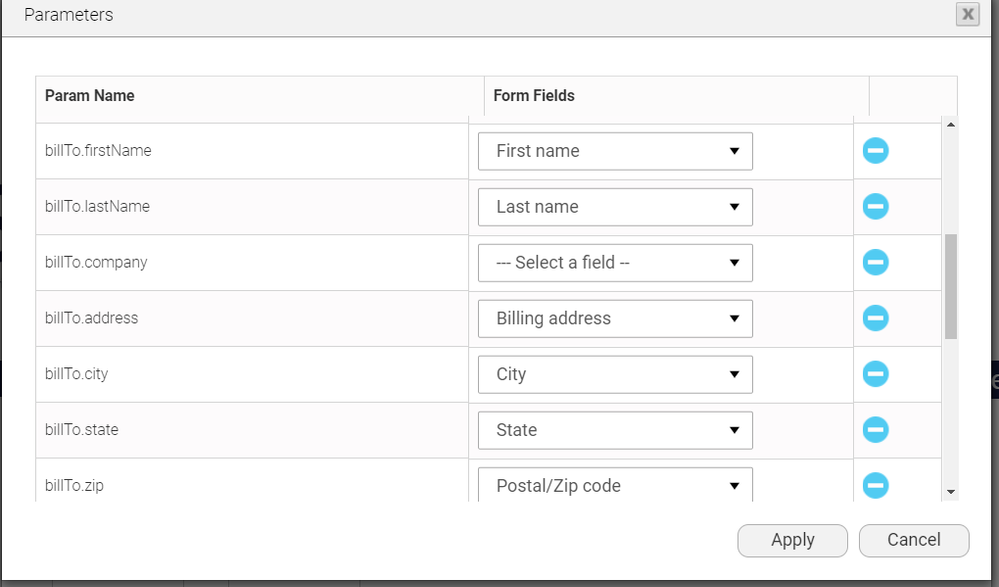Remove the billTo.state parameter mapping
The height and width of the screenshot is (587, 999).
(875, 429)
